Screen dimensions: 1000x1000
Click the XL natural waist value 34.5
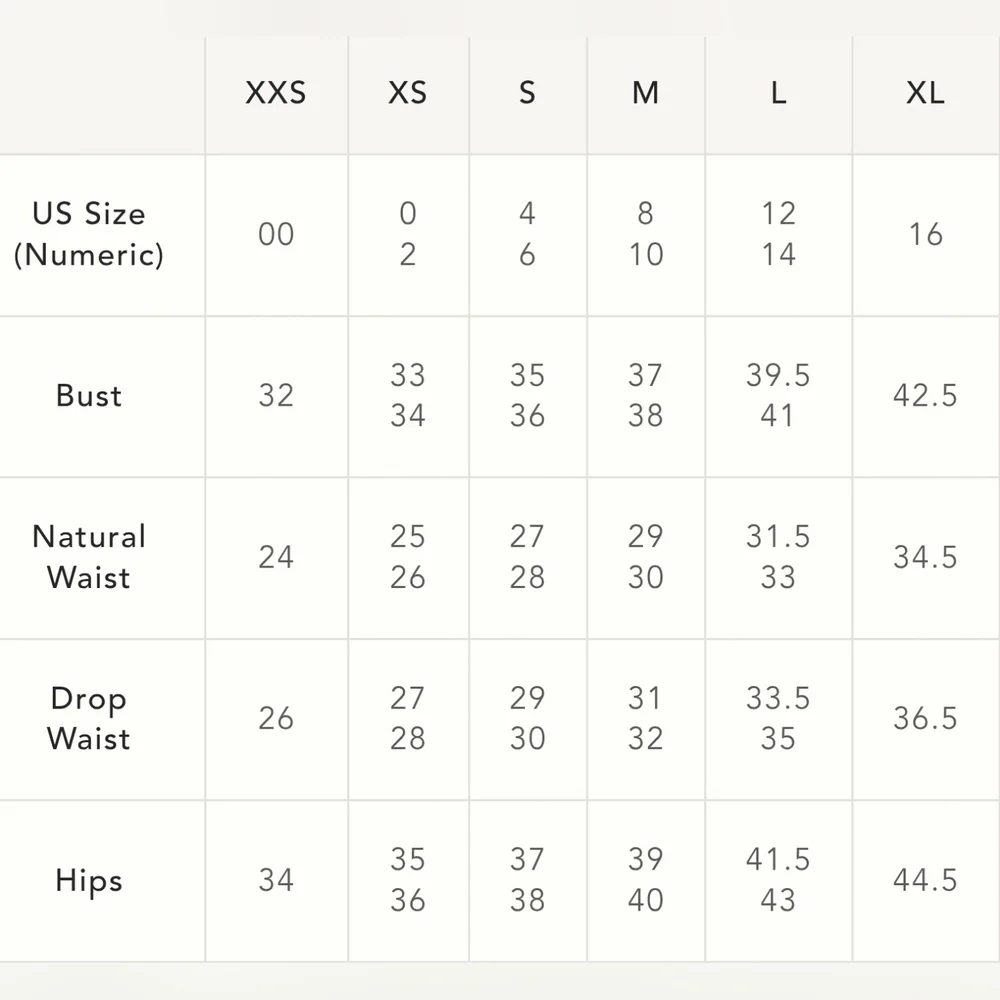925,557
